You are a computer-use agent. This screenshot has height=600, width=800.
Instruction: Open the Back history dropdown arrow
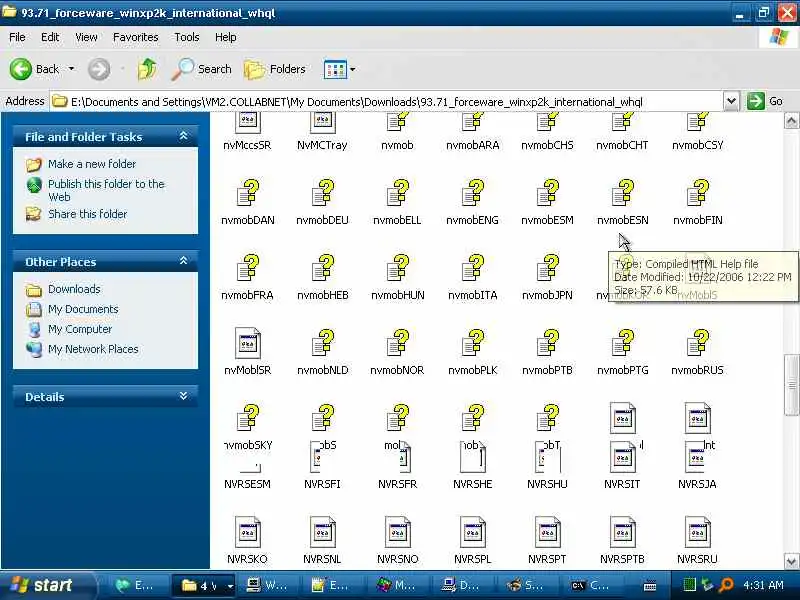71,69
